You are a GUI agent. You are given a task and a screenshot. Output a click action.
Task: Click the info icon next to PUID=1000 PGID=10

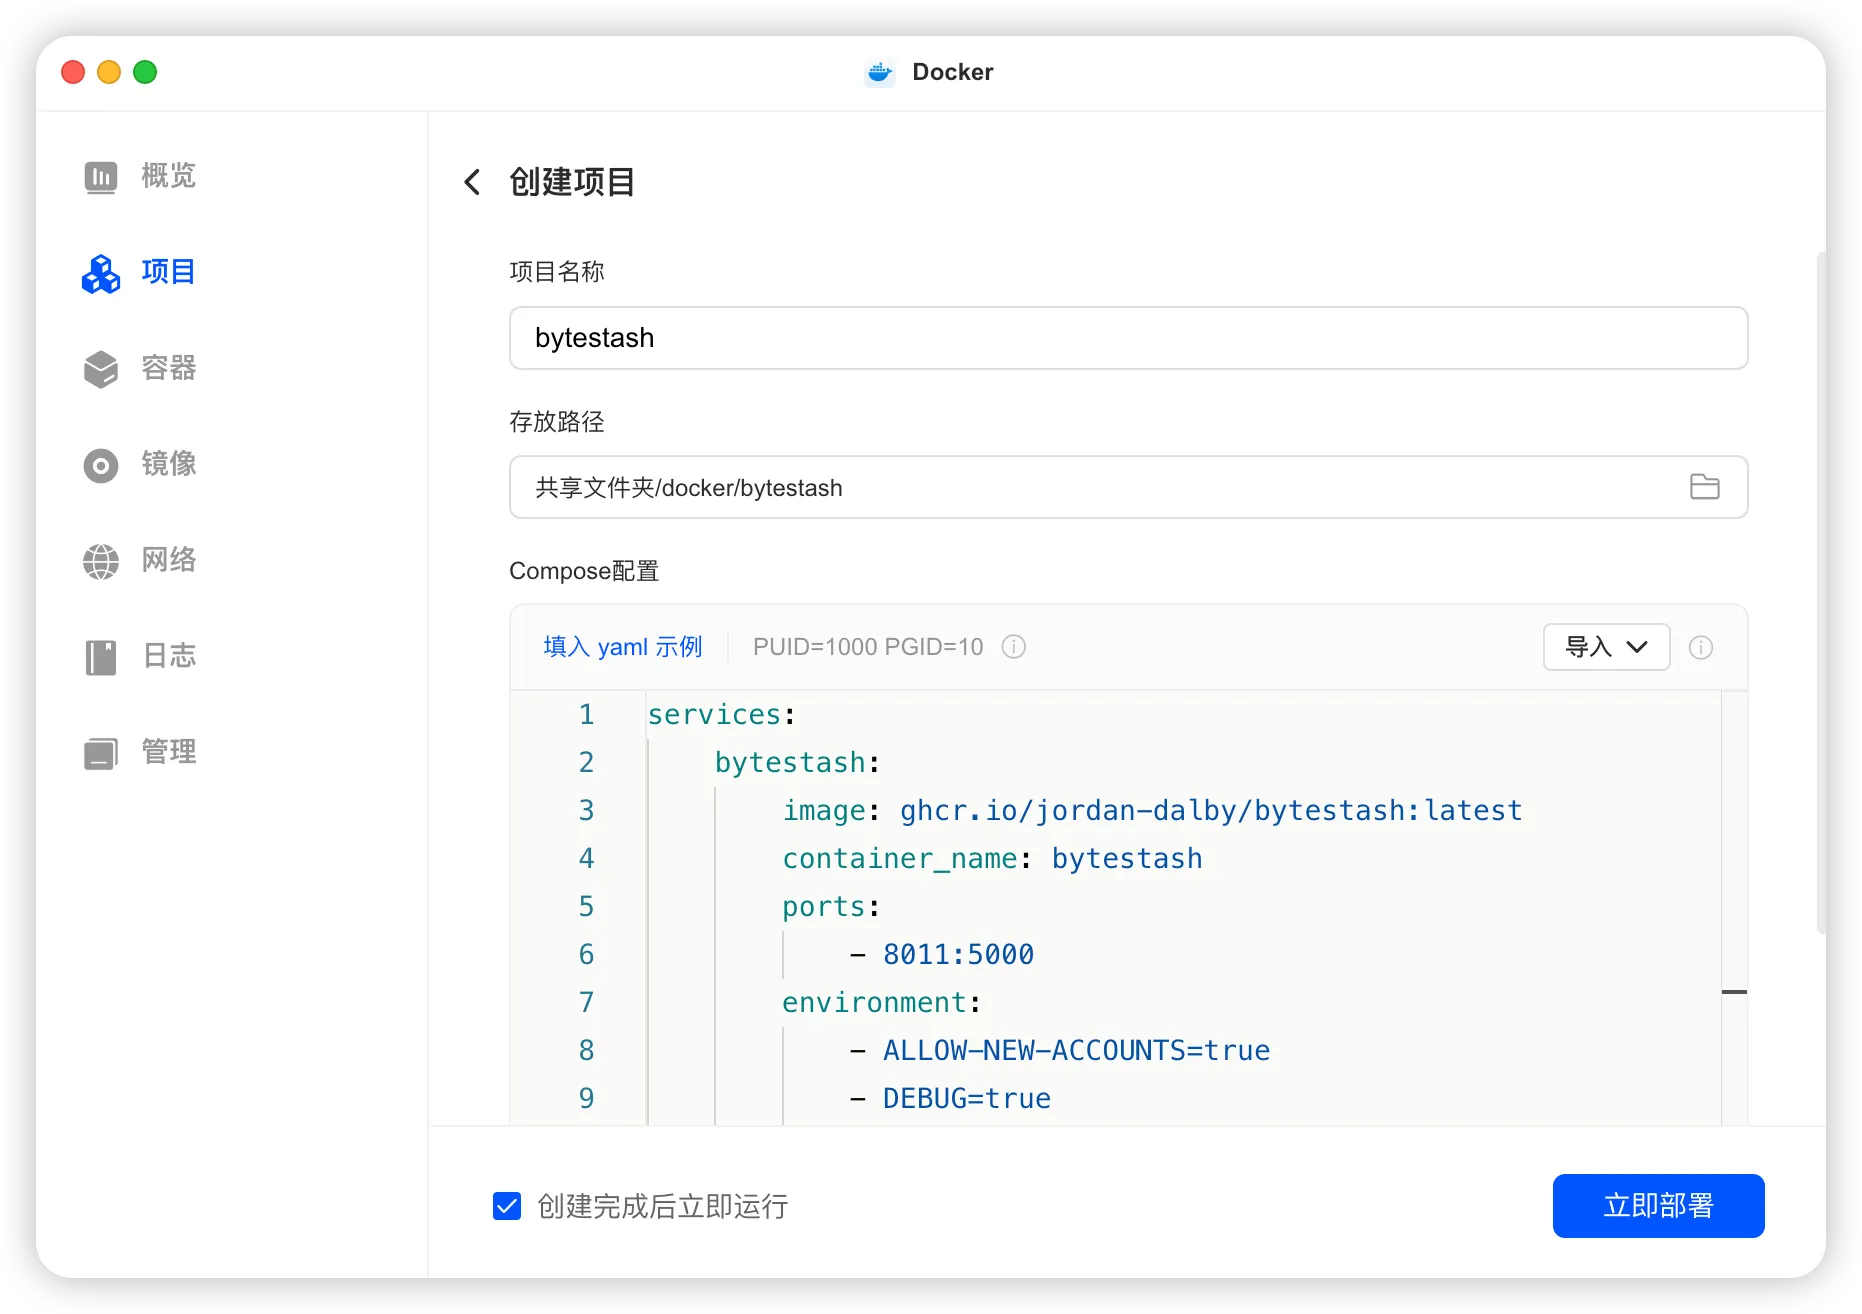(x=1014, y=647)
